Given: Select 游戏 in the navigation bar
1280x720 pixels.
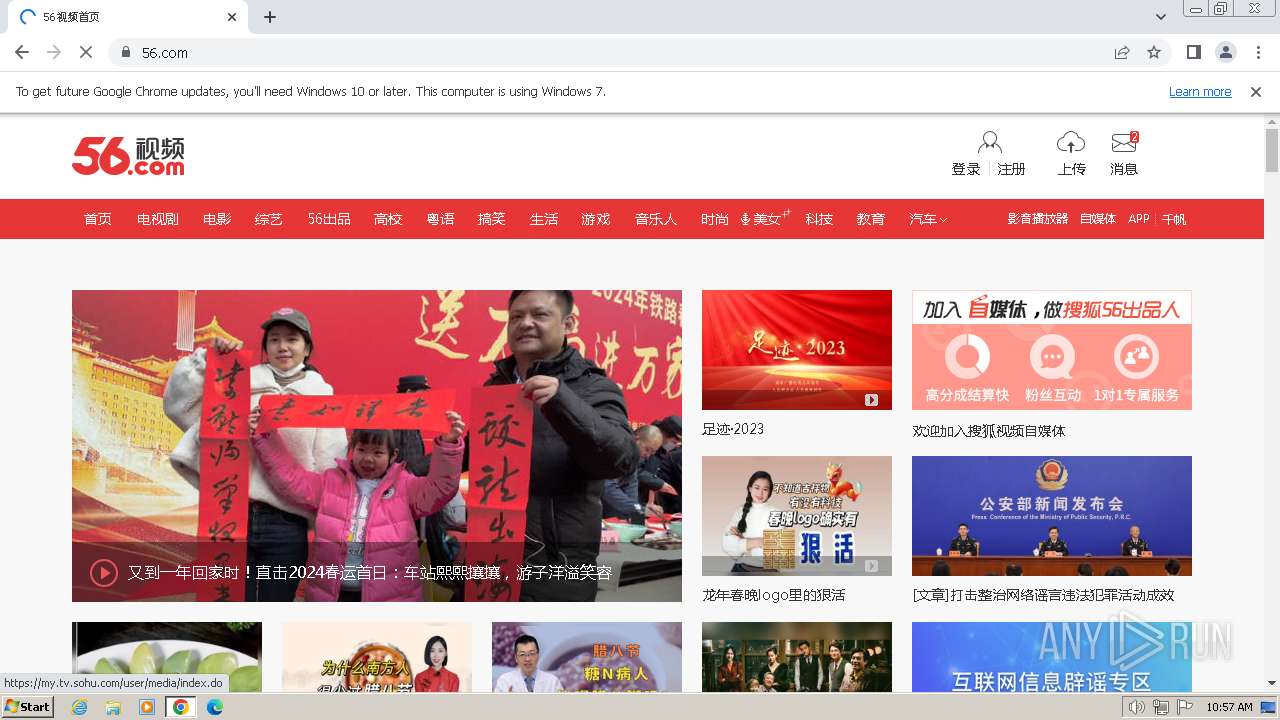Looking at the screenshot, I should pos(596,219).
